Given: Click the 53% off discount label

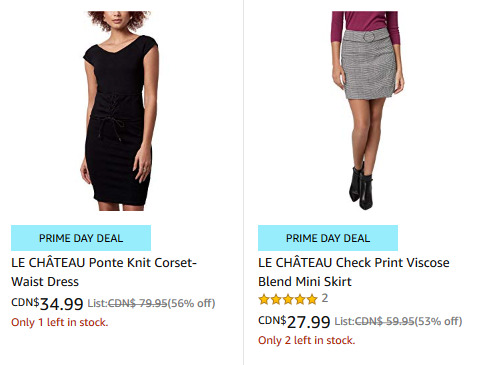Looking at the screenshot, I should 438,321.
